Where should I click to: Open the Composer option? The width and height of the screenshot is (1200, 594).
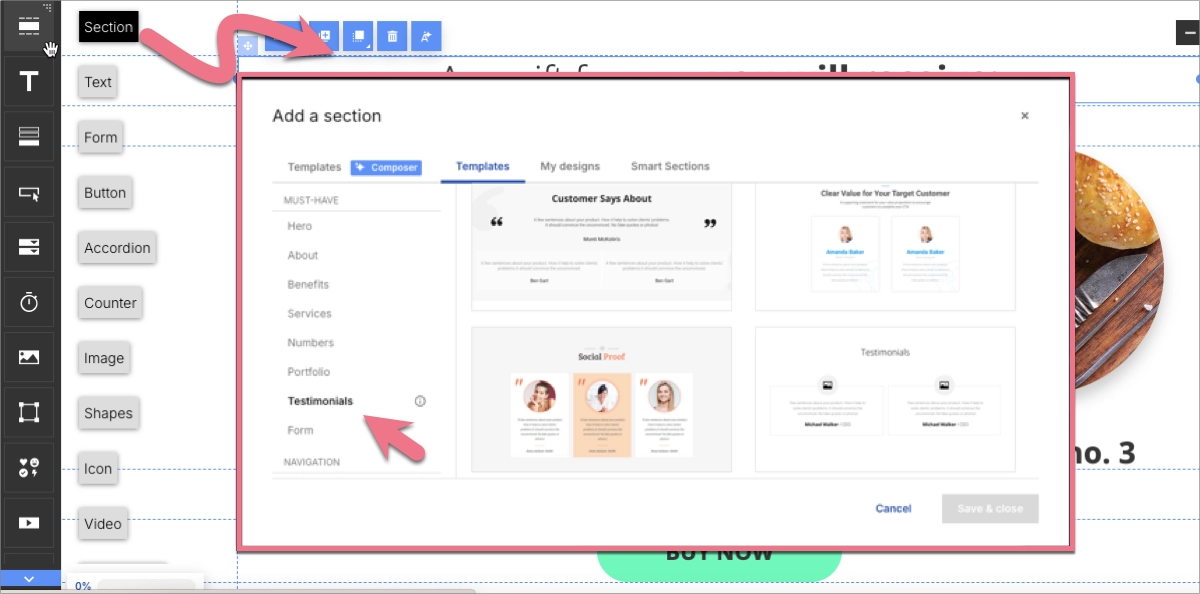tap(386, 167)
